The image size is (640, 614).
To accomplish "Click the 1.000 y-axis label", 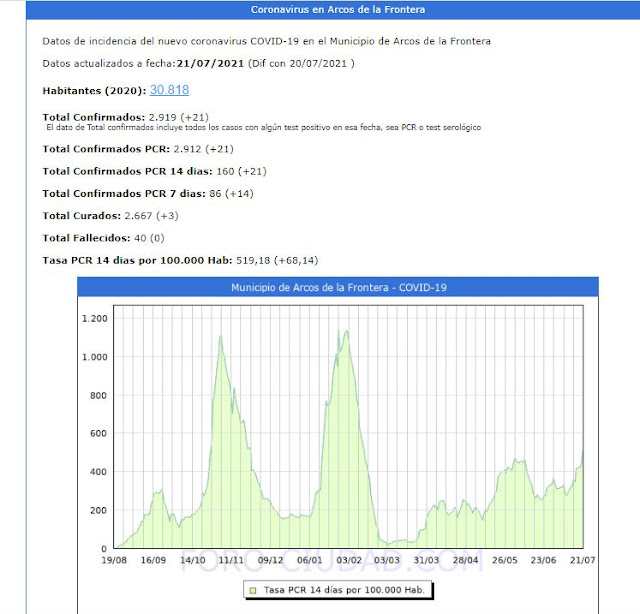I will pyautogui.click(x=95, y=357).
